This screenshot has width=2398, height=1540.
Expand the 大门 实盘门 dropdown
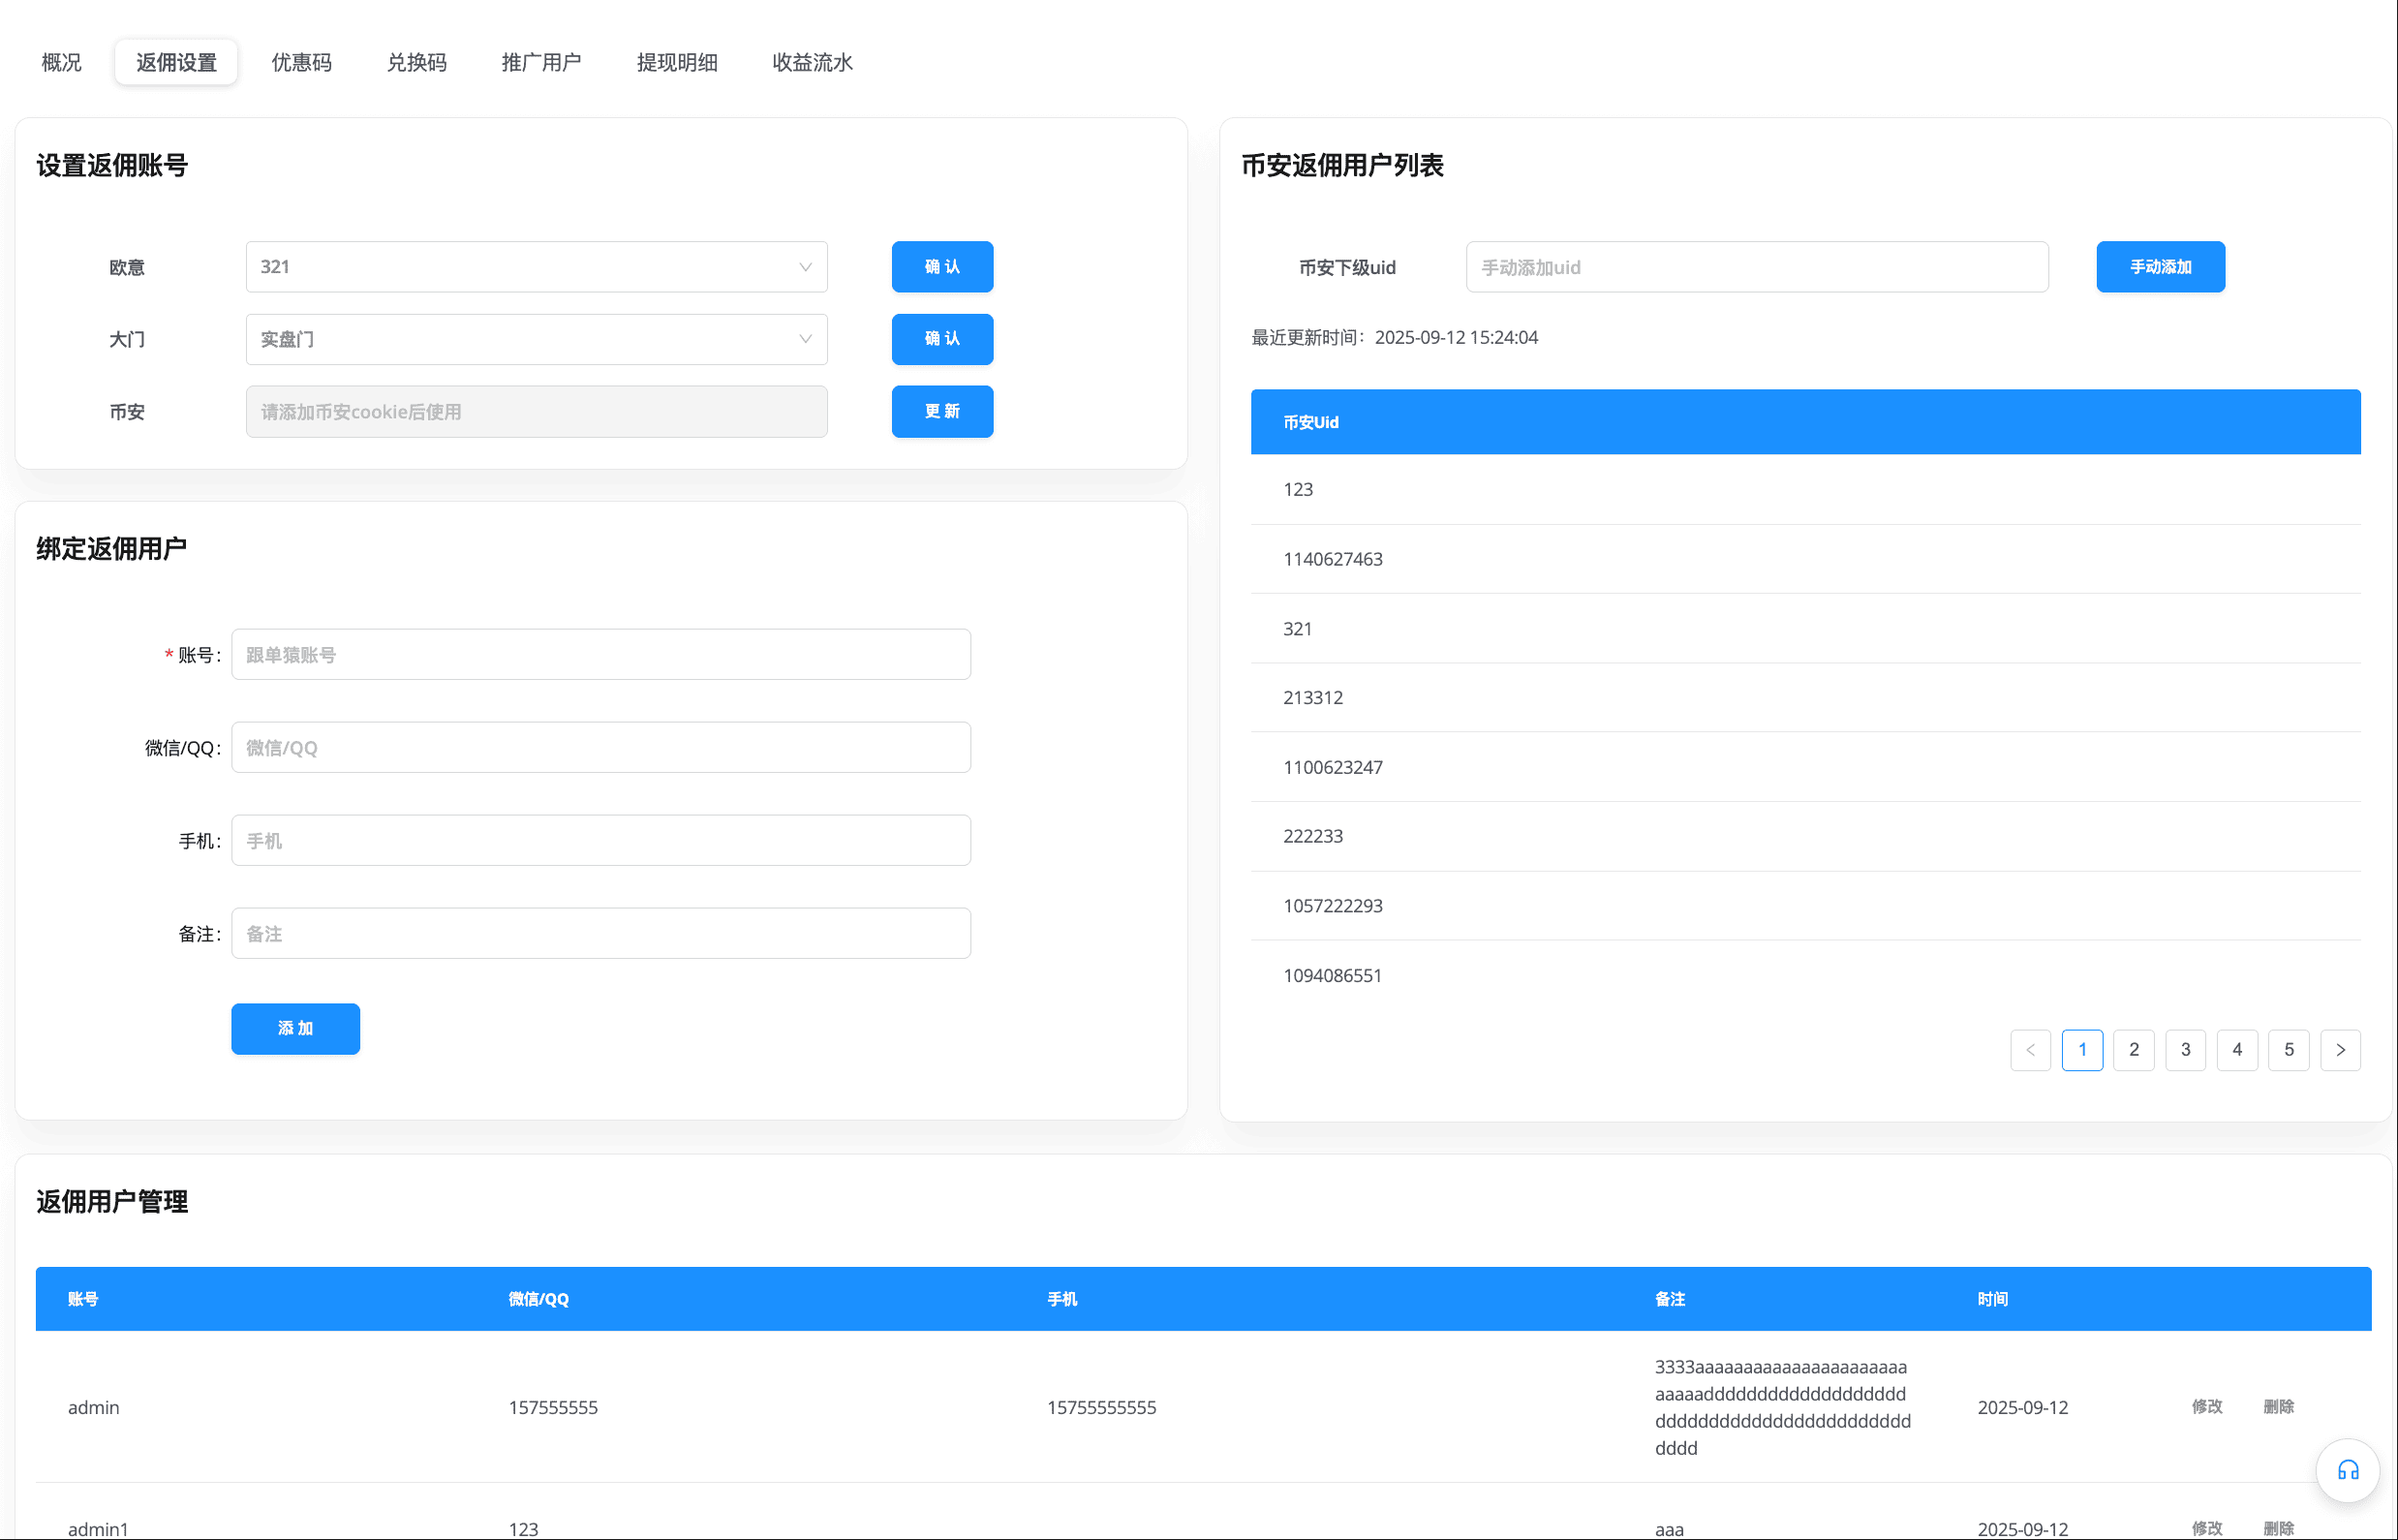(x=536, y=339)
